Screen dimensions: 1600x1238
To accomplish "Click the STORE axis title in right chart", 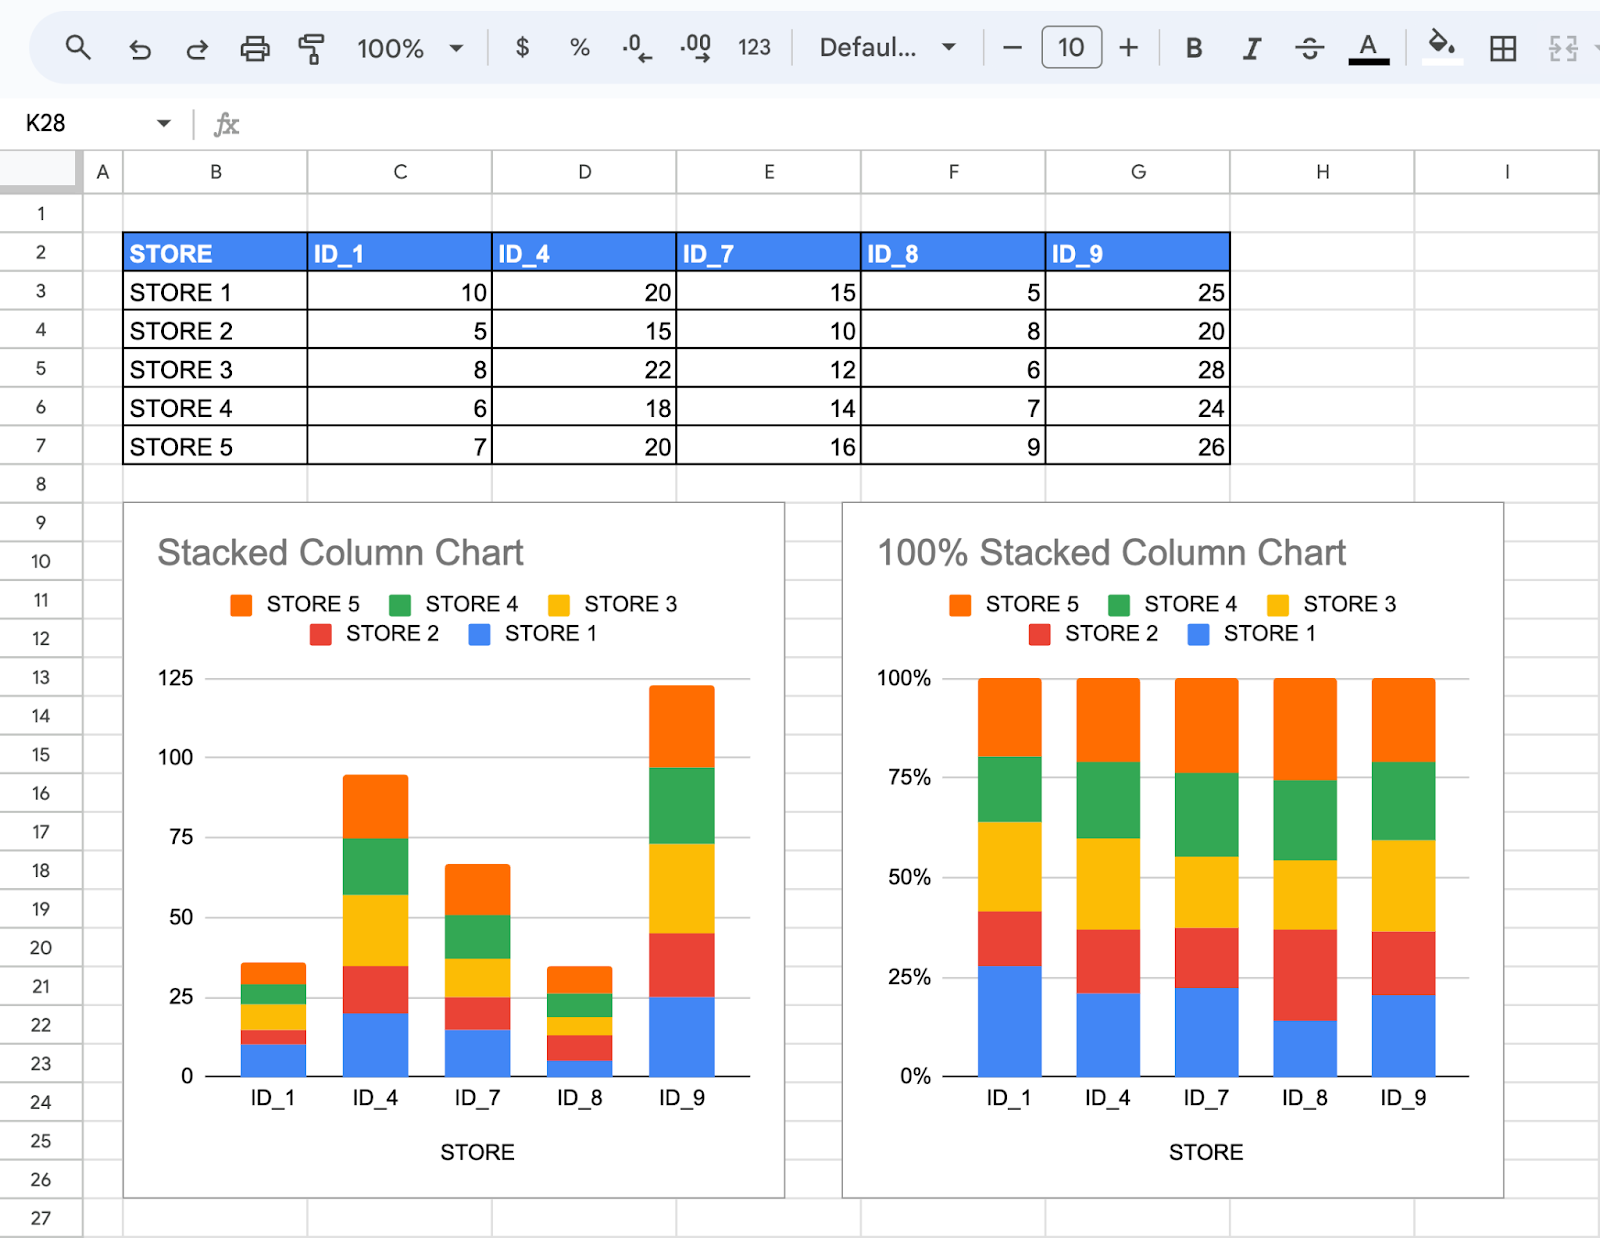I will pyautogui.click(x=1206, y=1152).
